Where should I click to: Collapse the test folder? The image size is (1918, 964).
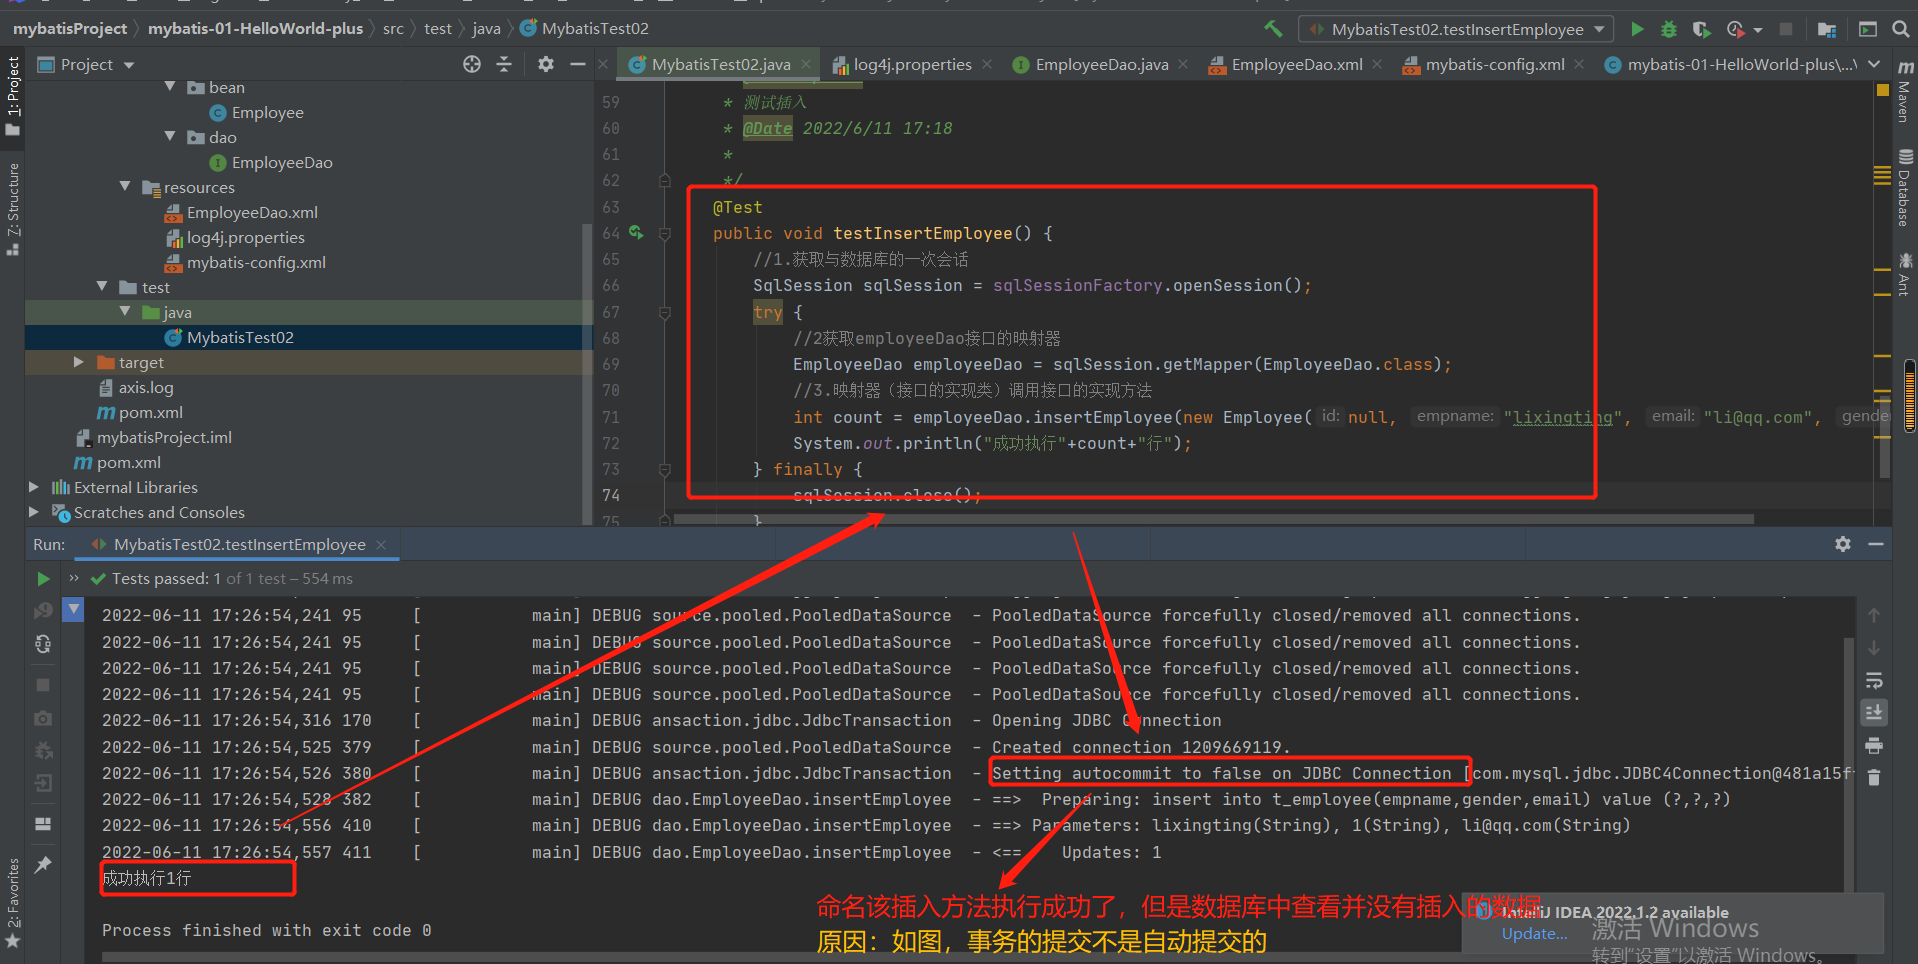(102, 286)
